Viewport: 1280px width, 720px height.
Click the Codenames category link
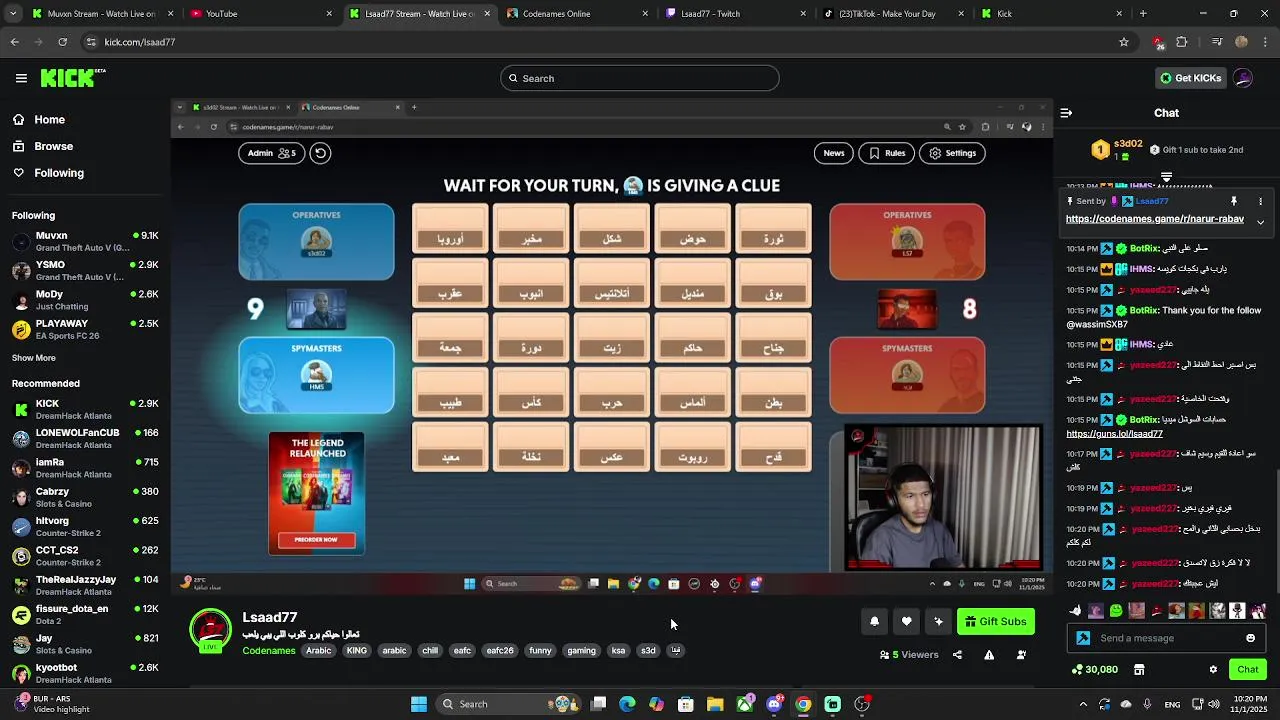click(269, 651)
